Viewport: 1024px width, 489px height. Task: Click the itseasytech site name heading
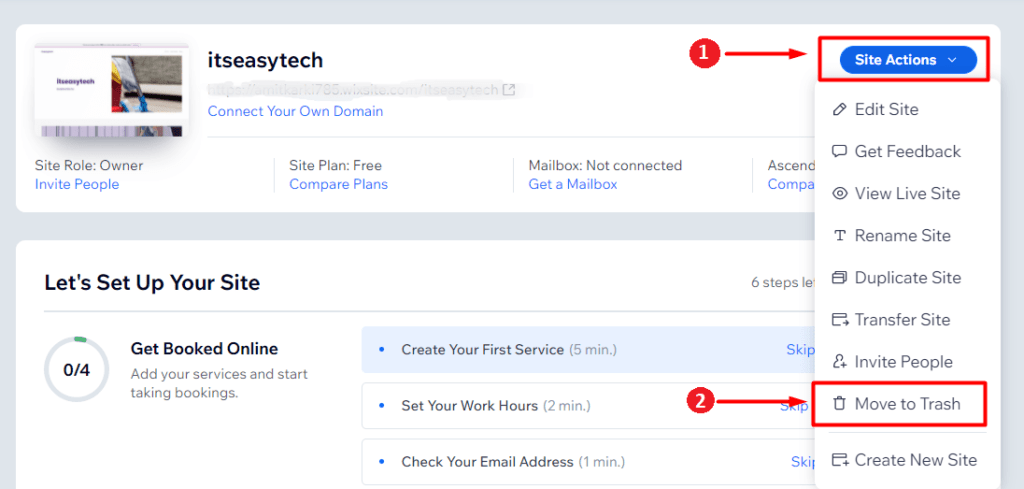click(x=265, y=60)
